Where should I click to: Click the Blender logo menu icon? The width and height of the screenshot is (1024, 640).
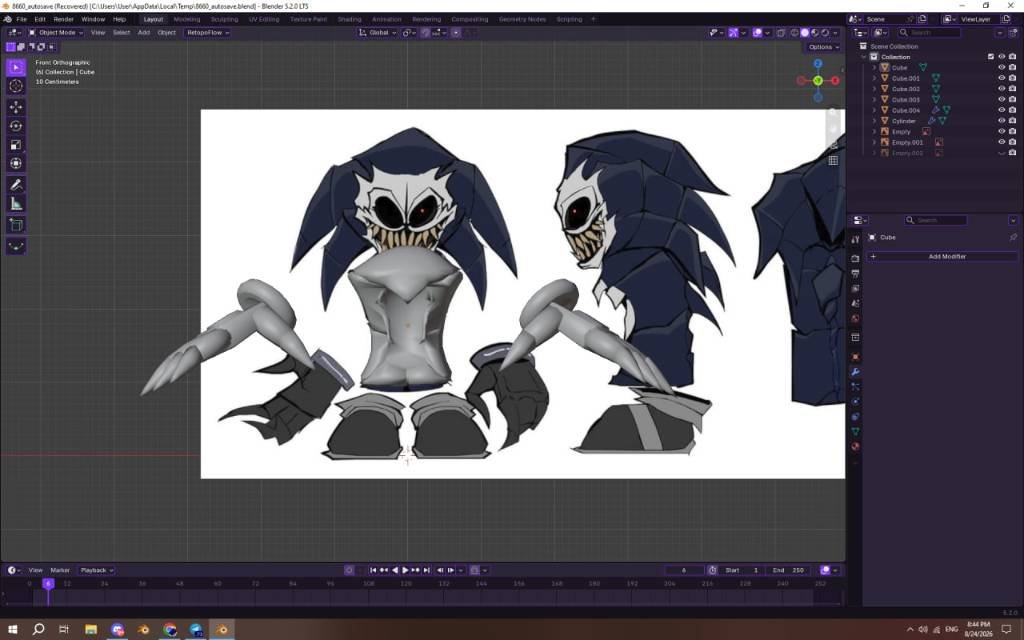(7, 19)
